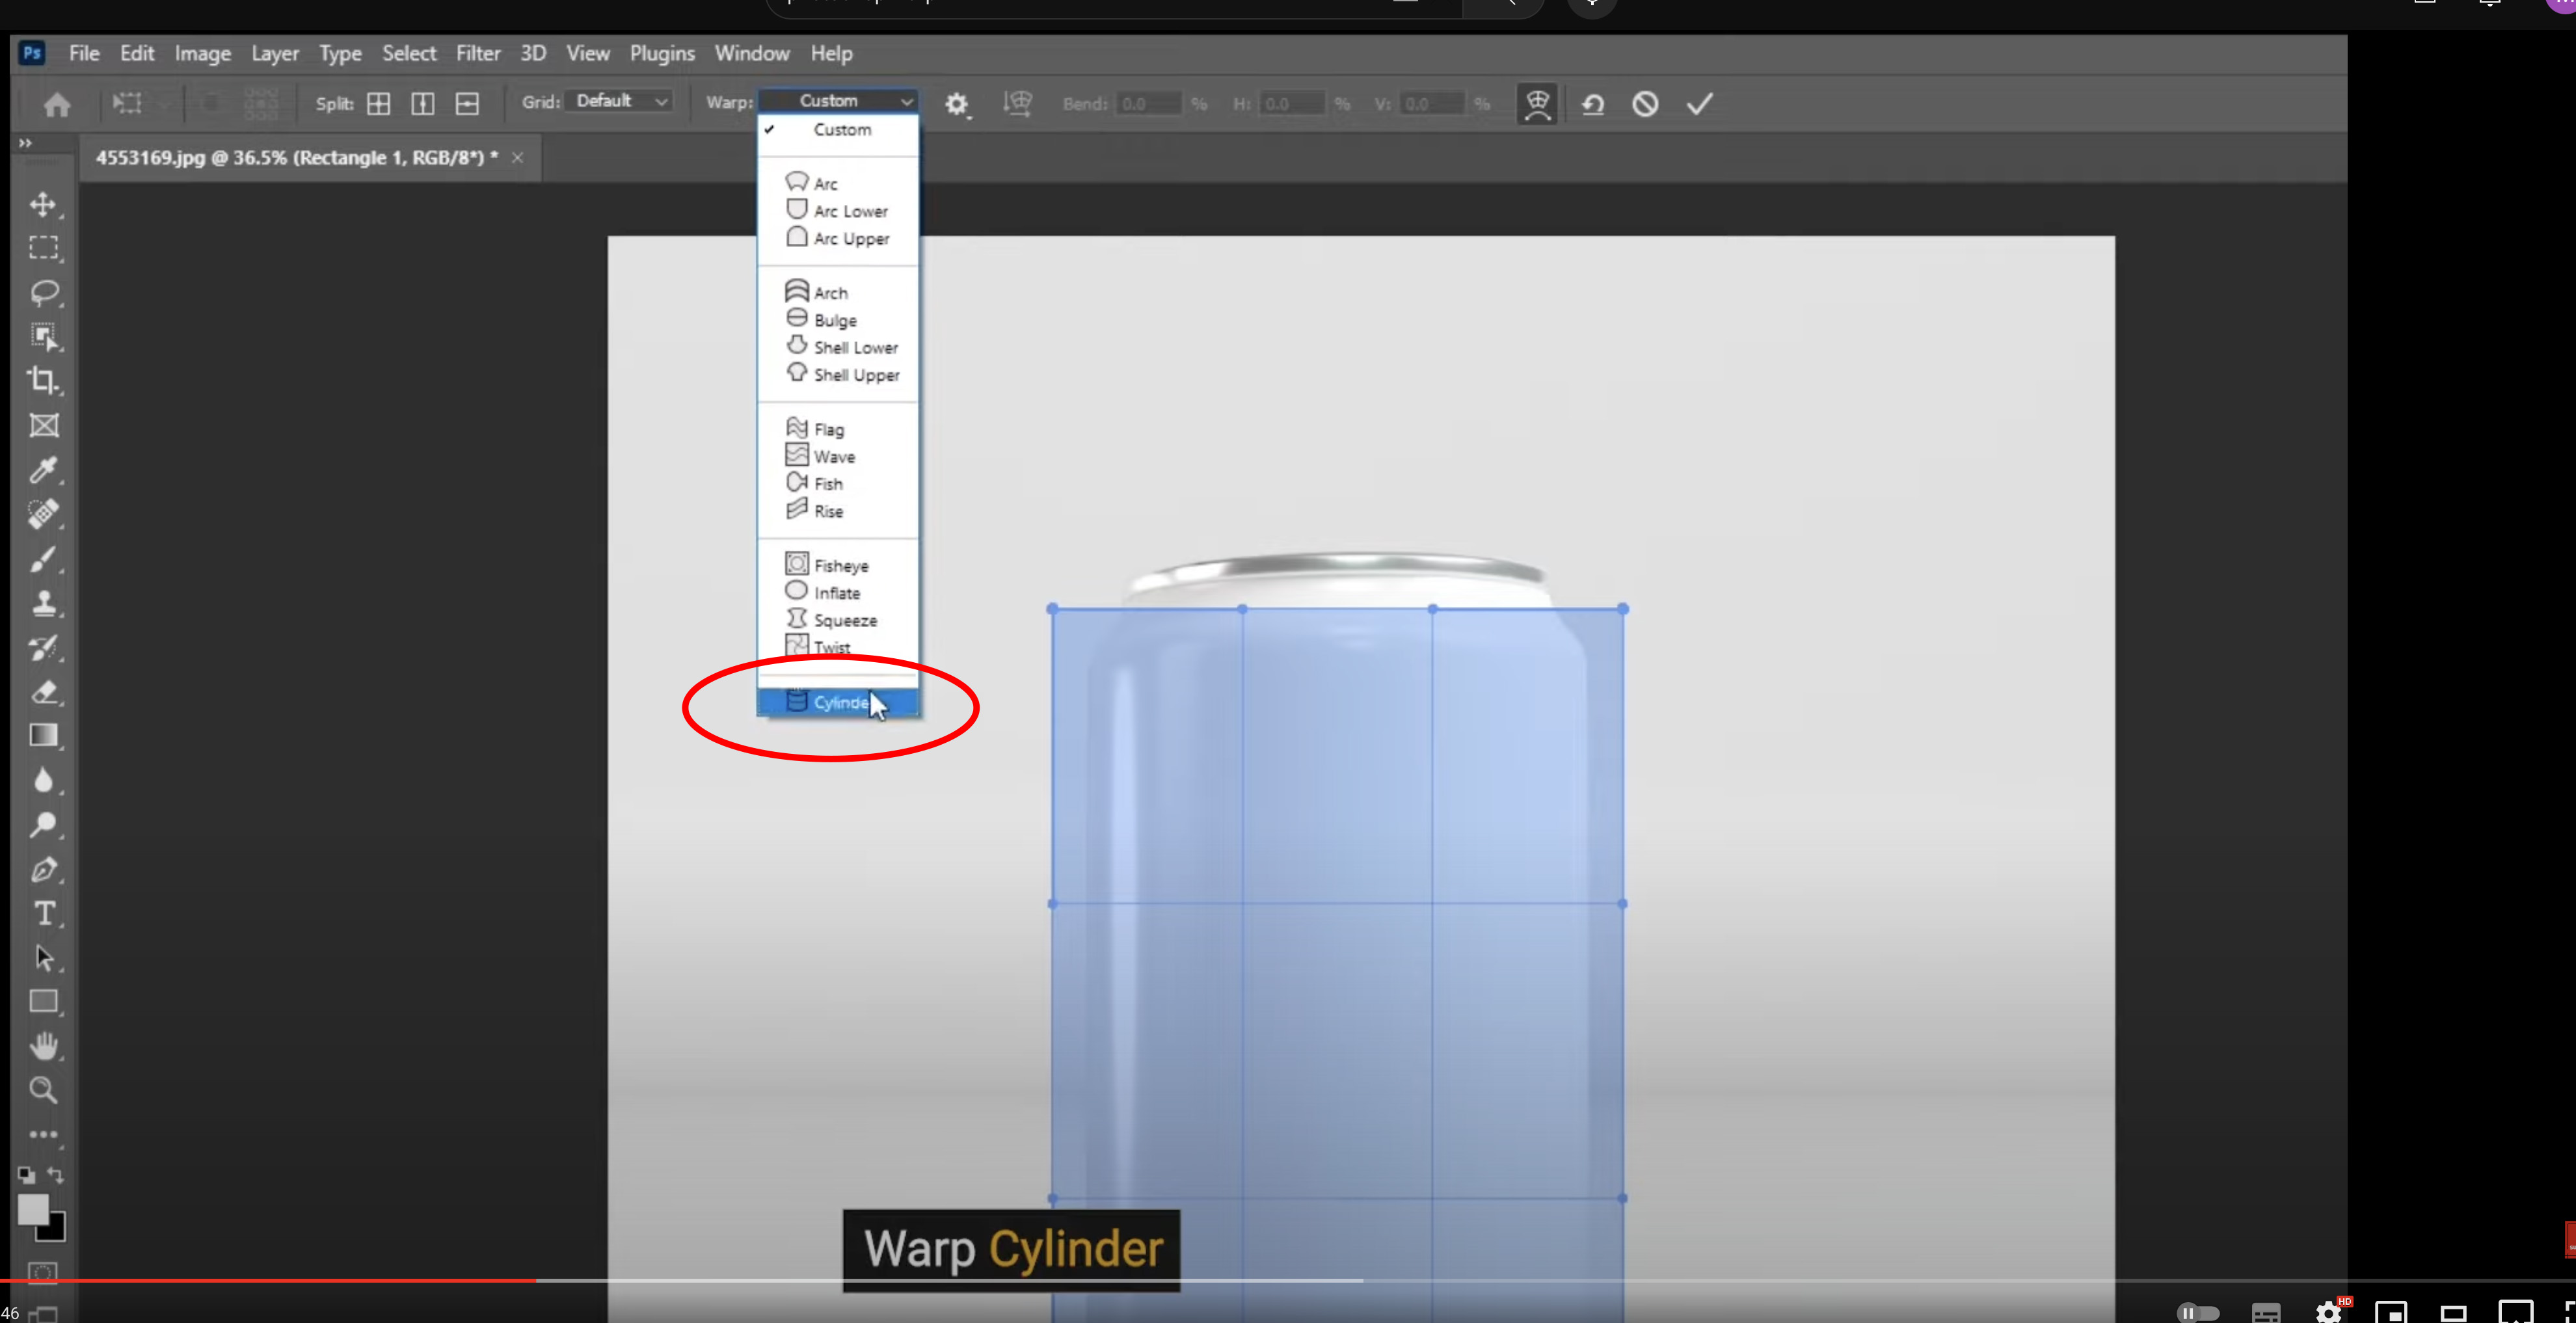Expand the hidden tools via ellipsis icon
Screen dimensions: 2576x1323
pyautogui.click(x=44, y=1134)
